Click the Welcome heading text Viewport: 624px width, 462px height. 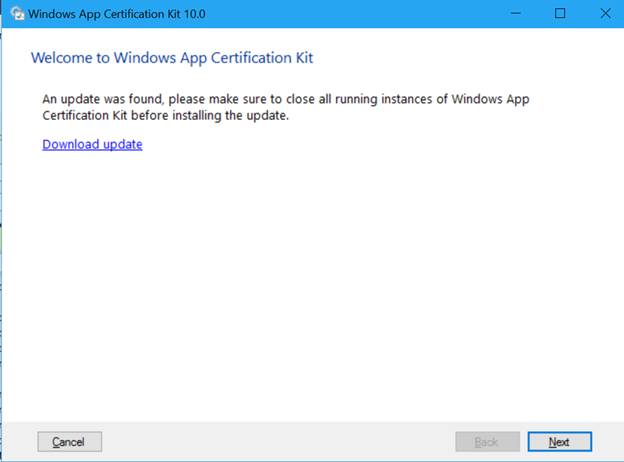click(x=171, y=58)
